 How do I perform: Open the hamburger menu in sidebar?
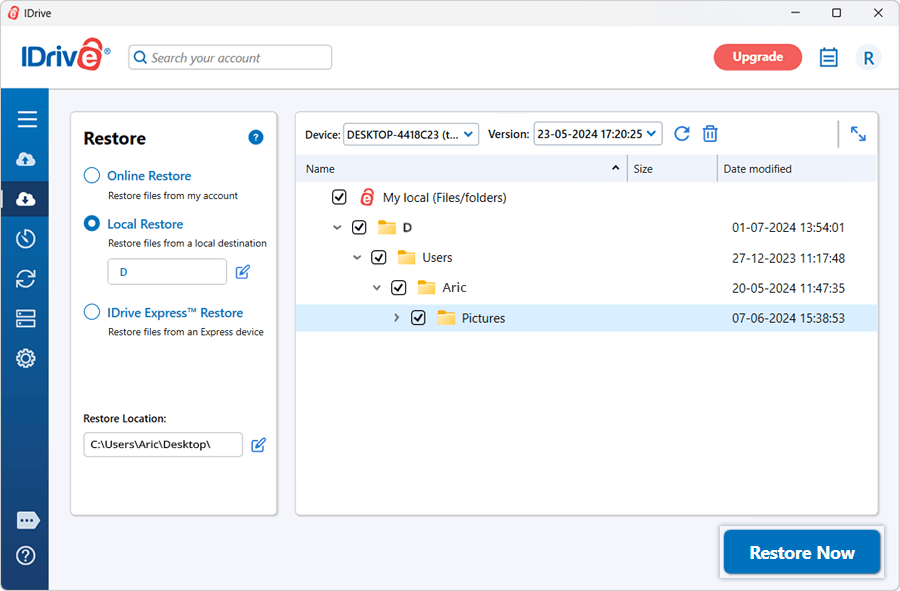[x=27, y=119]
